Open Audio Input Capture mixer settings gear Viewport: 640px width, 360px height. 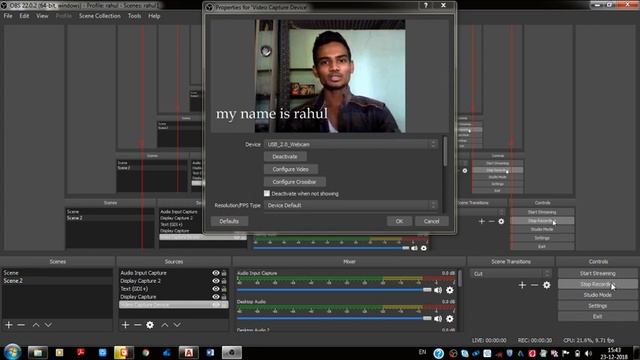pyautogui.click(x=449, y=290)
